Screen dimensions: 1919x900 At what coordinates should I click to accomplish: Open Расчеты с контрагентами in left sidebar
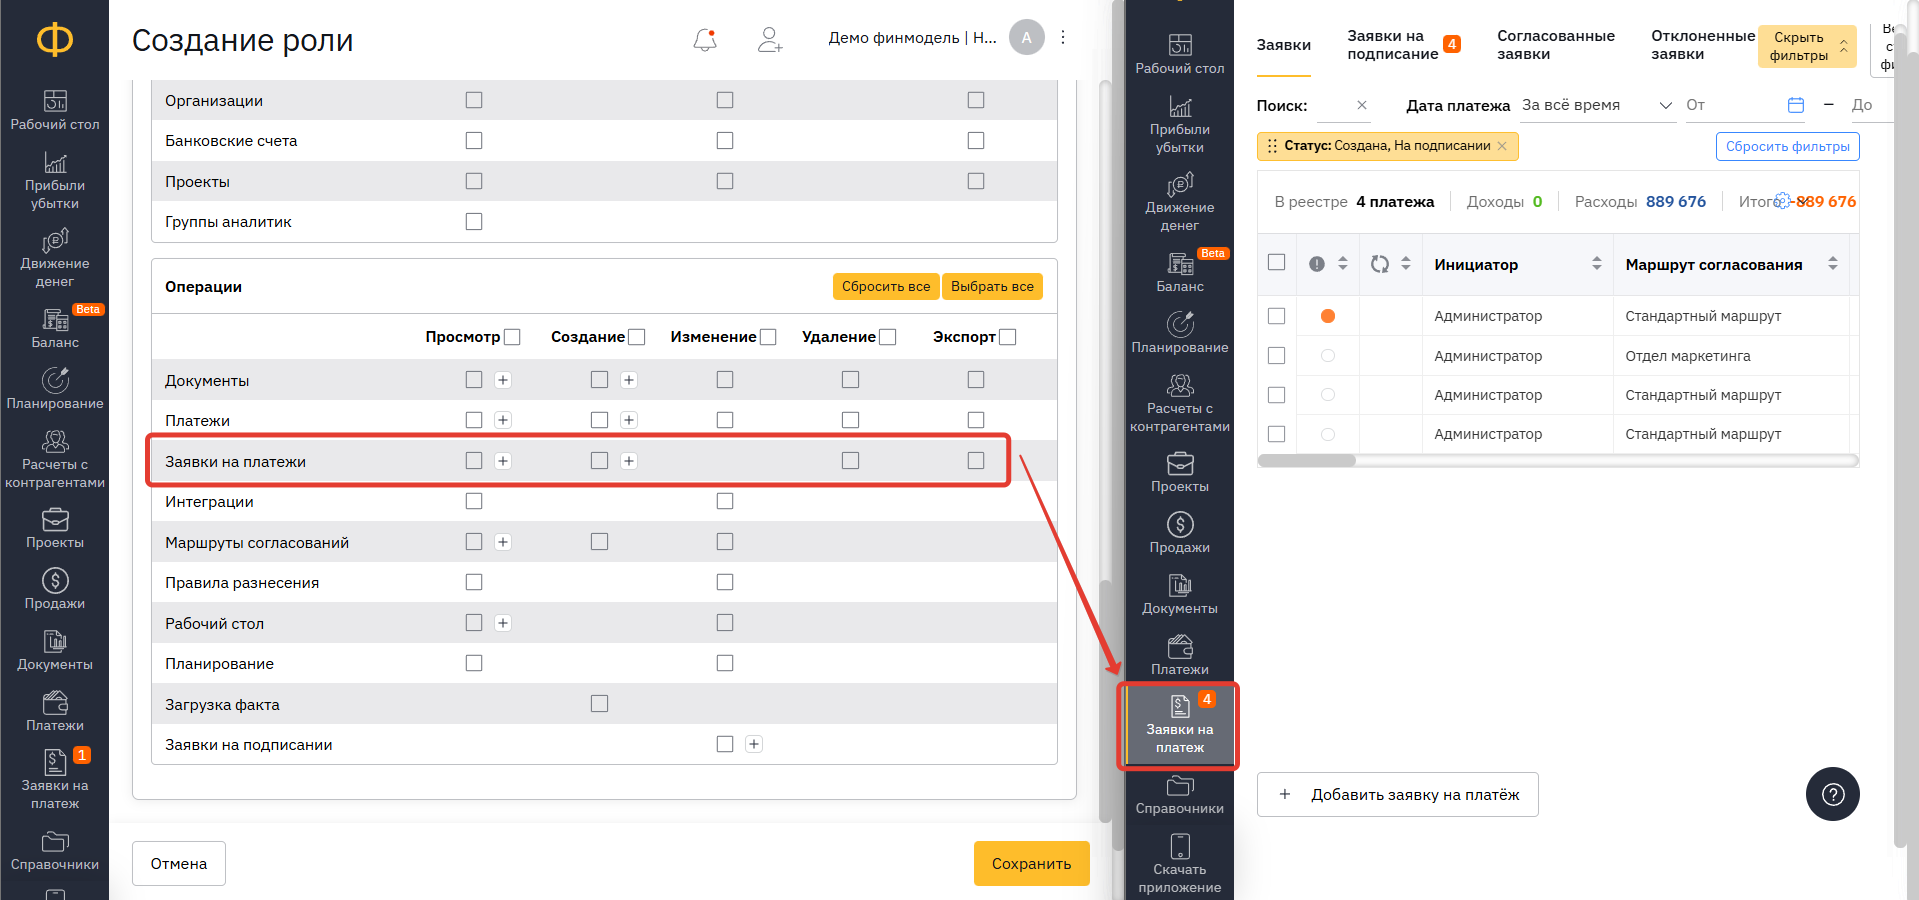tap(55, 458)
